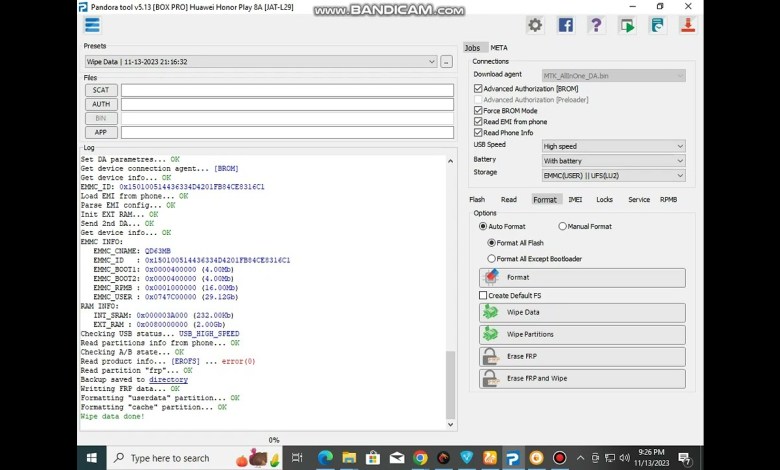Click the AUTH file button
Screen dimensions: 780x470
pos(101,104)
